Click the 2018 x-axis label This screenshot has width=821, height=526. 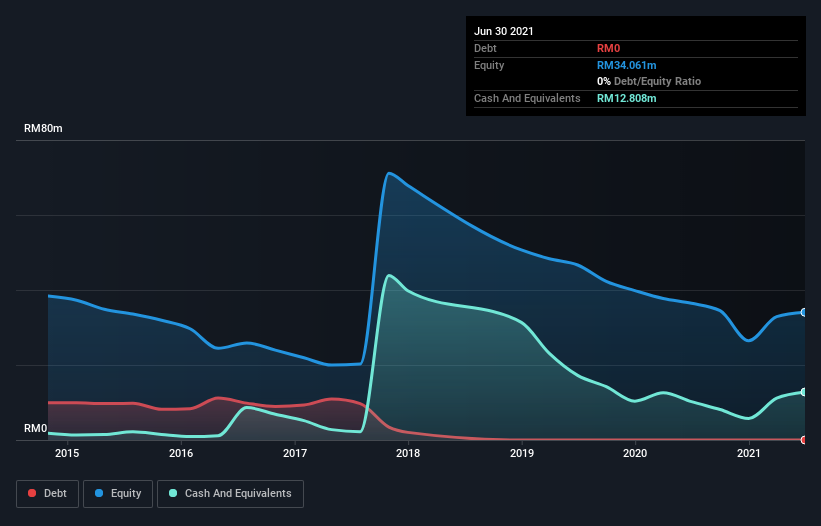[408, 453]
